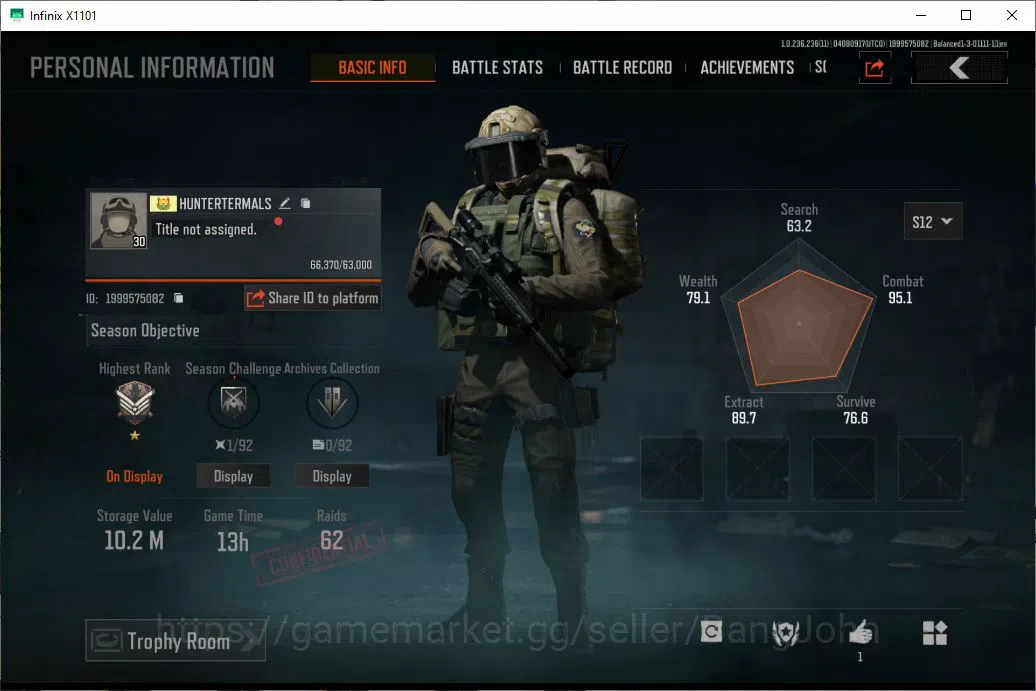
Task: Click the thumbs-up like icon
Action: (x=860, y=633)
